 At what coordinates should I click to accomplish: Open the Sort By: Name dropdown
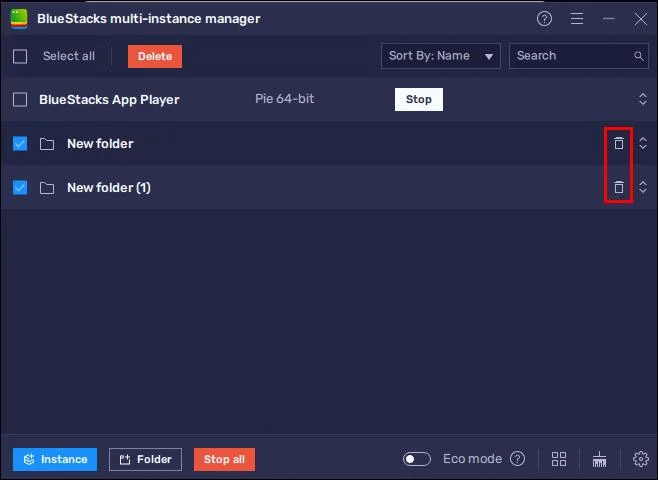pyautogui.click(x=441, y=56)
